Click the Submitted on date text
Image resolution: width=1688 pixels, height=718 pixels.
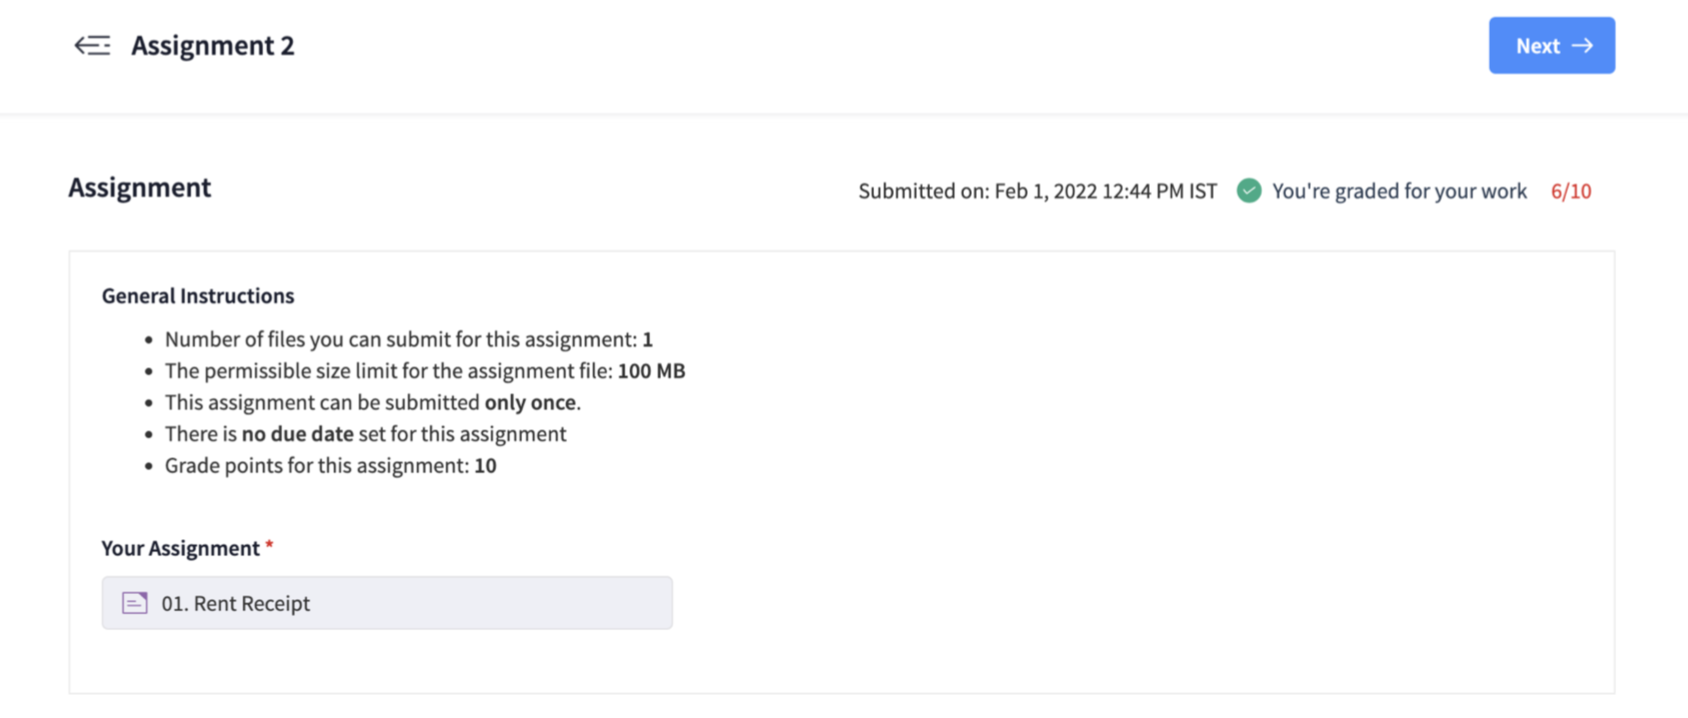[x=1037, y=191]
